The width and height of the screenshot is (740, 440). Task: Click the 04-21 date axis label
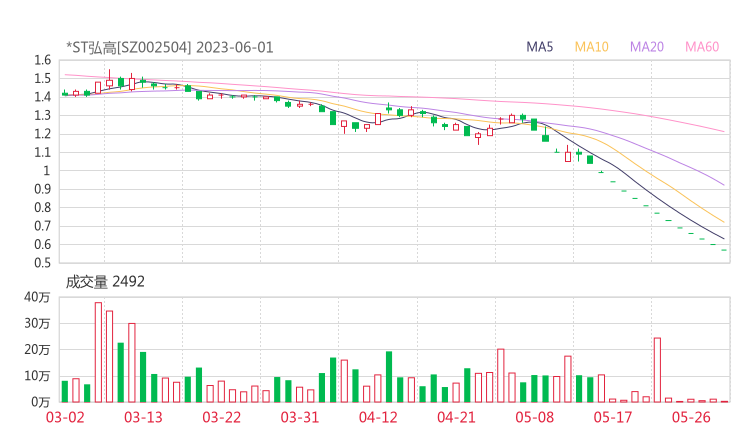pos(456,417)
